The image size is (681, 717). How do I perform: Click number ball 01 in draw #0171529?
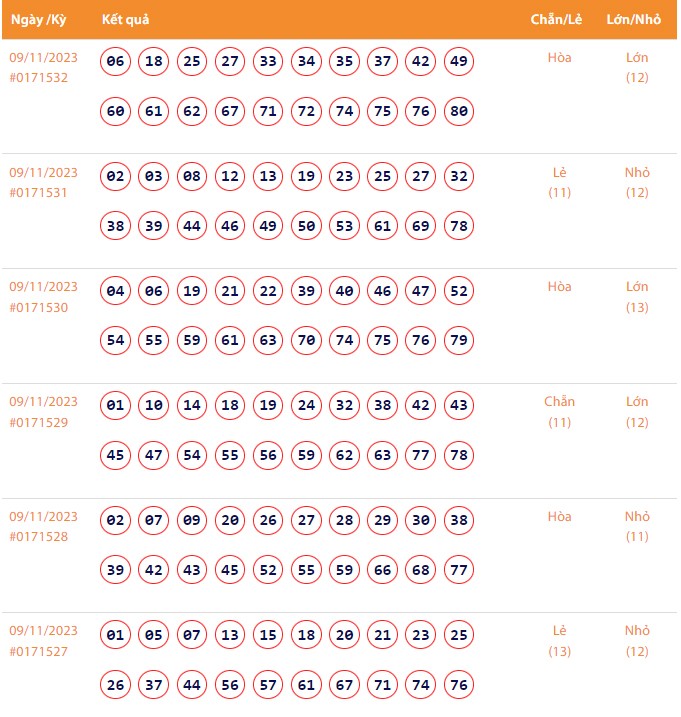(x=116, y=406)
